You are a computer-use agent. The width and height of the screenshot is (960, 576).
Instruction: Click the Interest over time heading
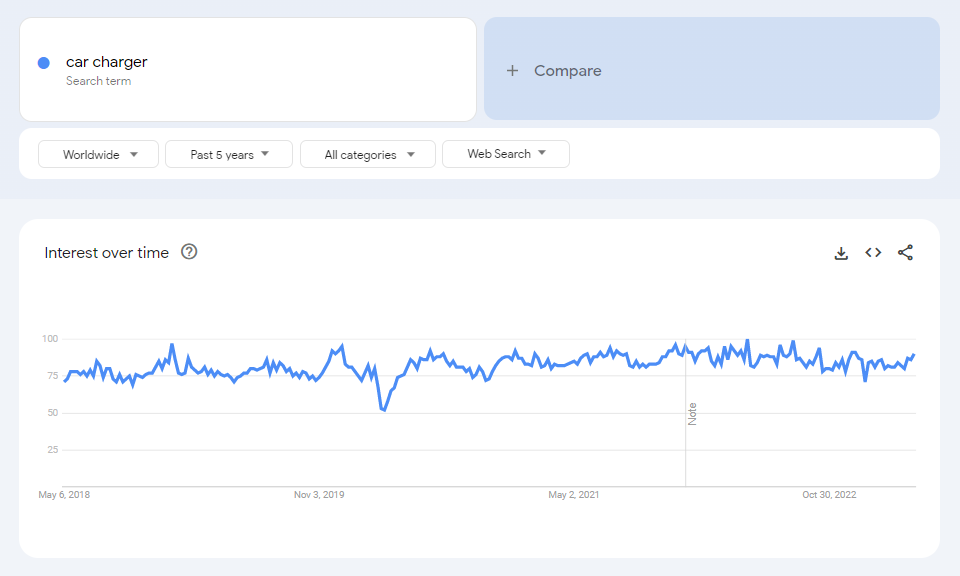click(x=107, y=253)
